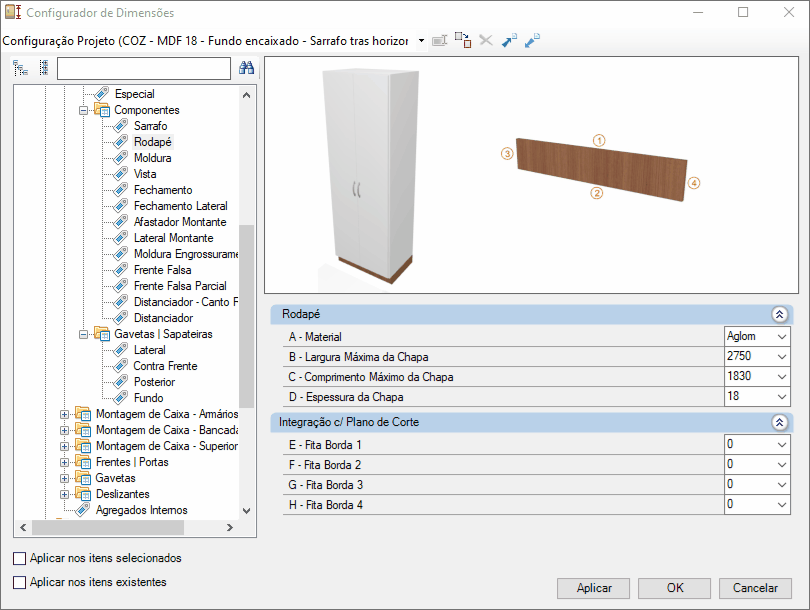This screenshot has width=810, height=610.
Task: Select Moldura in the Componentes tree
Action: [x=152, y=158]
